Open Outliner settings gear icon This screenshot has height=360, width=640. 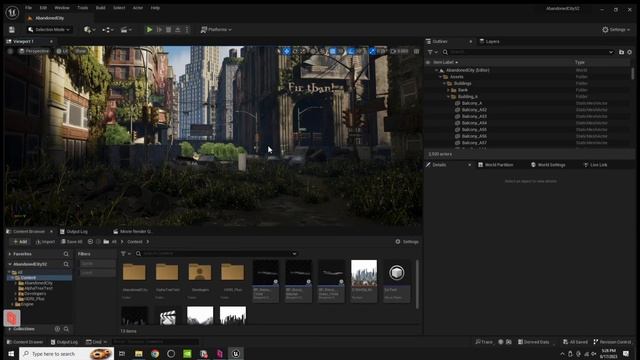(x=629, y=52)
